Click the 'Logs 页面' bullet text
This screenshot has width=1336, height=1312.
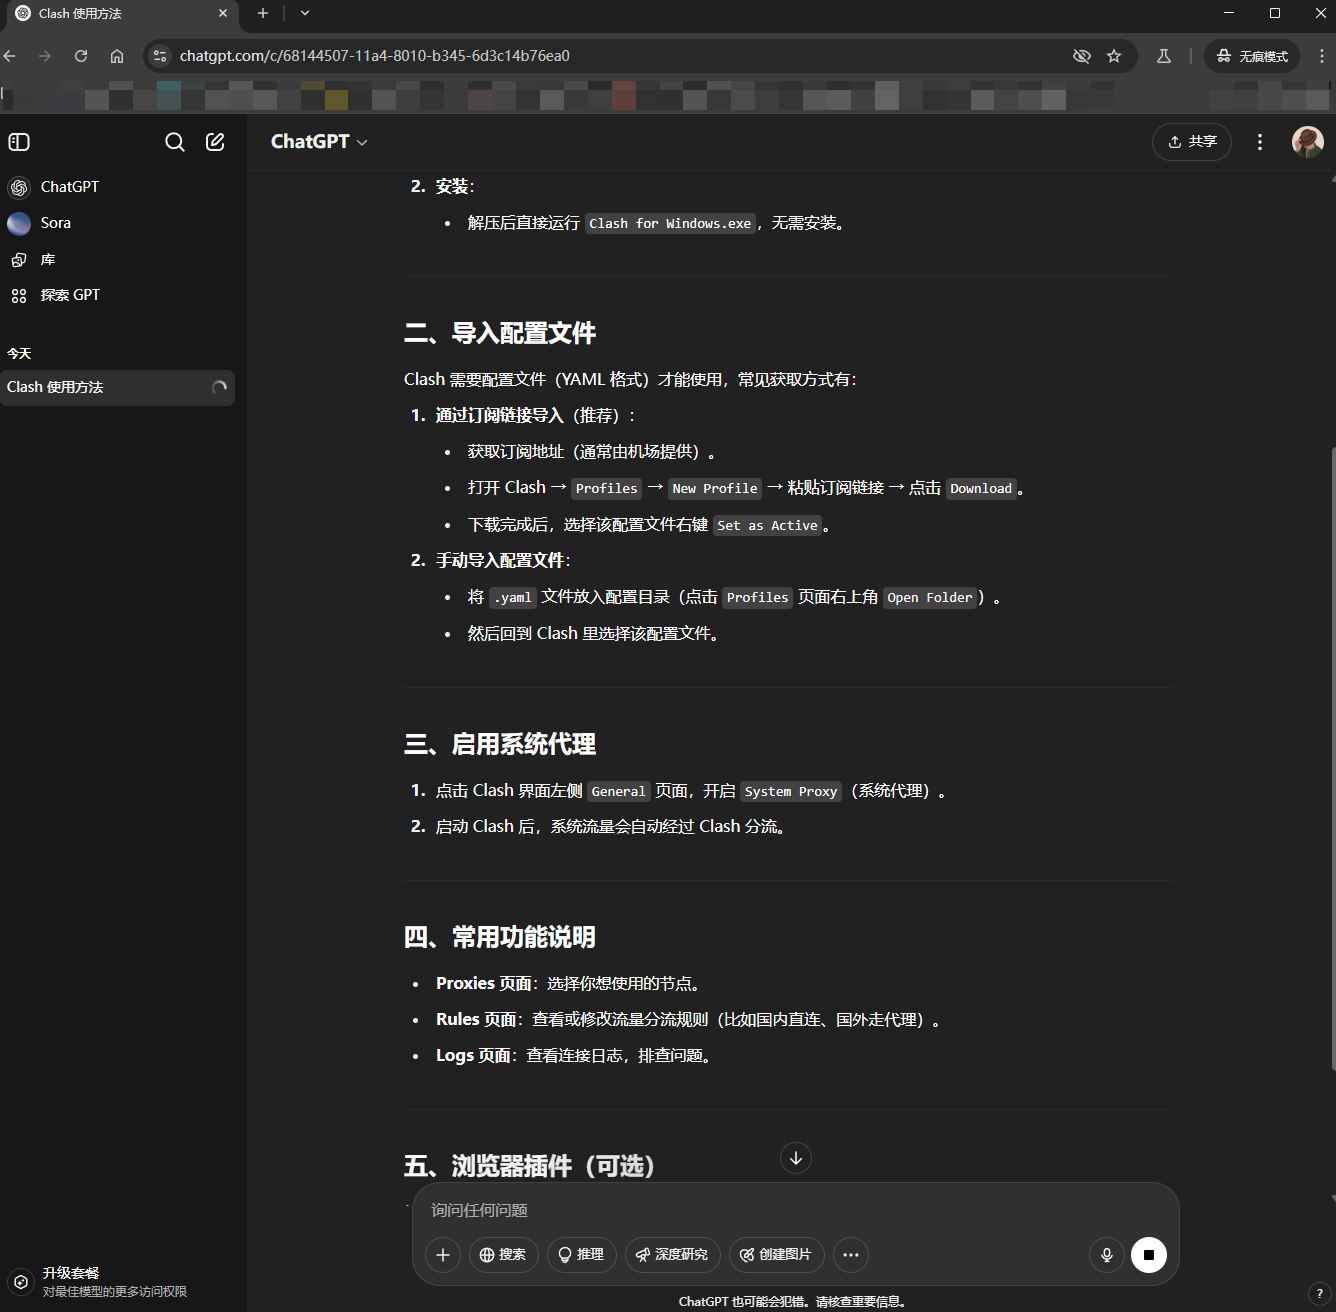point(474,1056)
